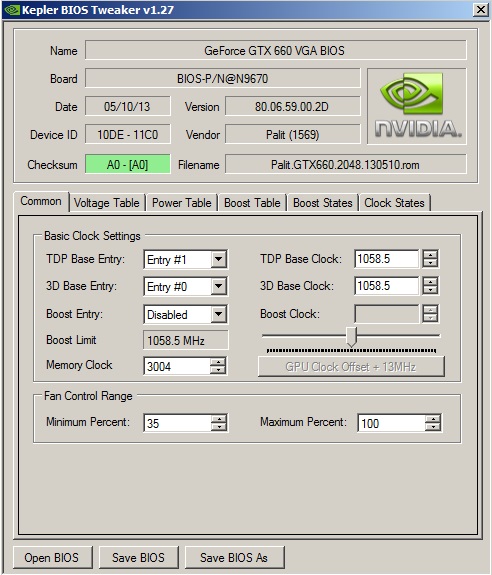The width and height of the screenshot is (492, 575).
Task: Click the Save BIOS button
Action: point(138,557)
